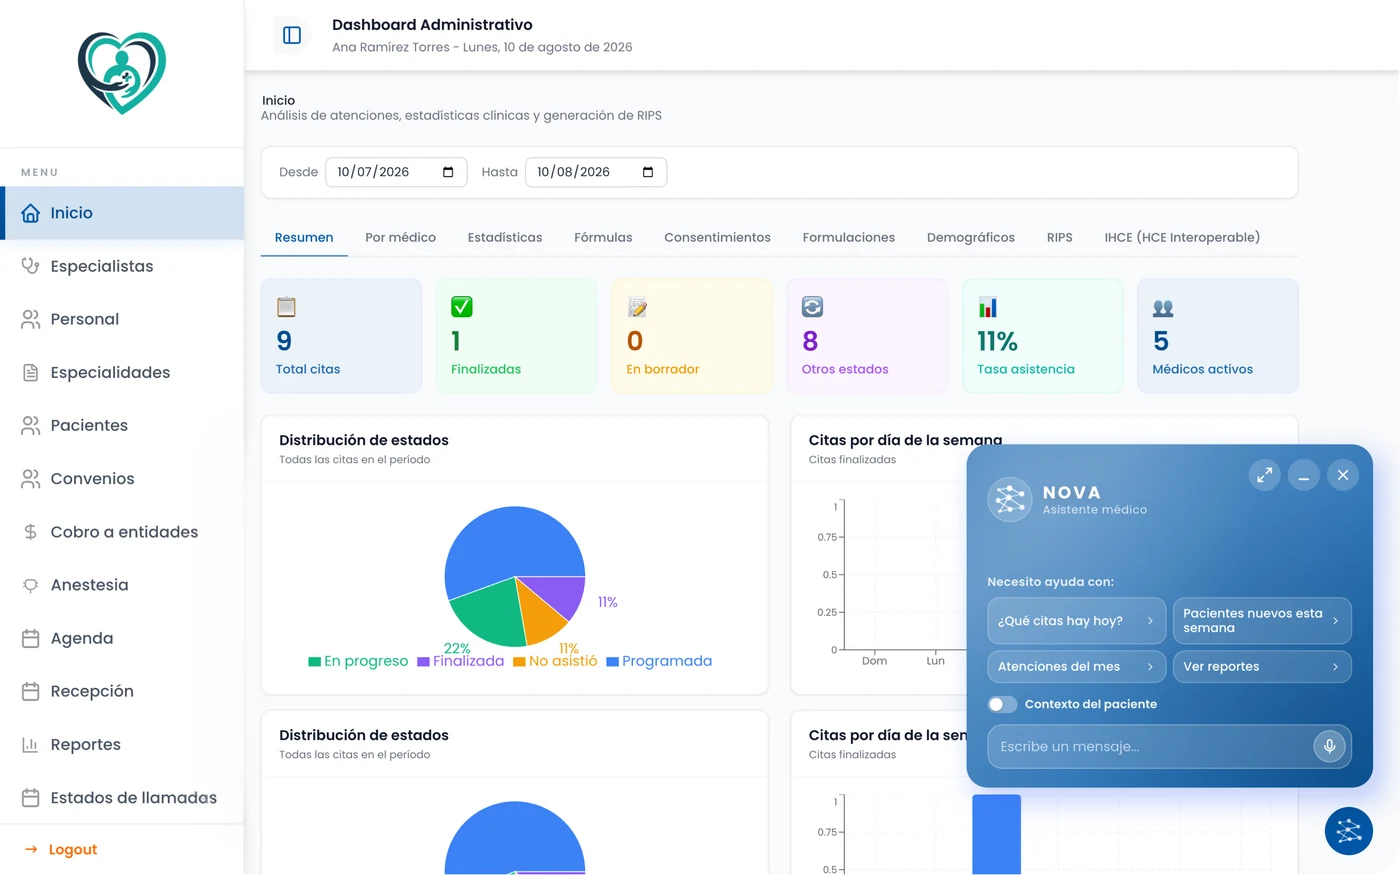Switch to the Por médico tab
Viewport: 1400px width, 875px height.
point(400,238)
